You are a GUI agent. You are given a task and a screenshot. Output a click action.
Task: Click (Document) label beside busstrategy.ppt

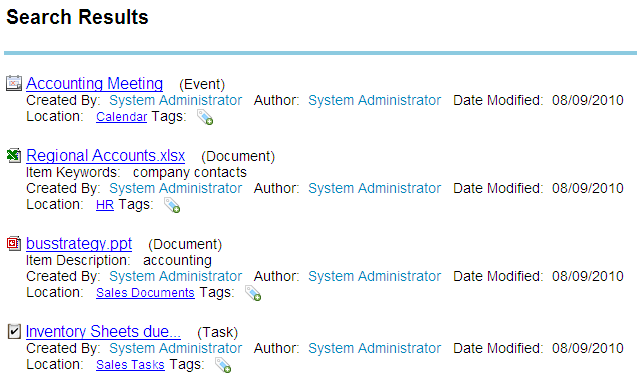(x=185, y=245)
